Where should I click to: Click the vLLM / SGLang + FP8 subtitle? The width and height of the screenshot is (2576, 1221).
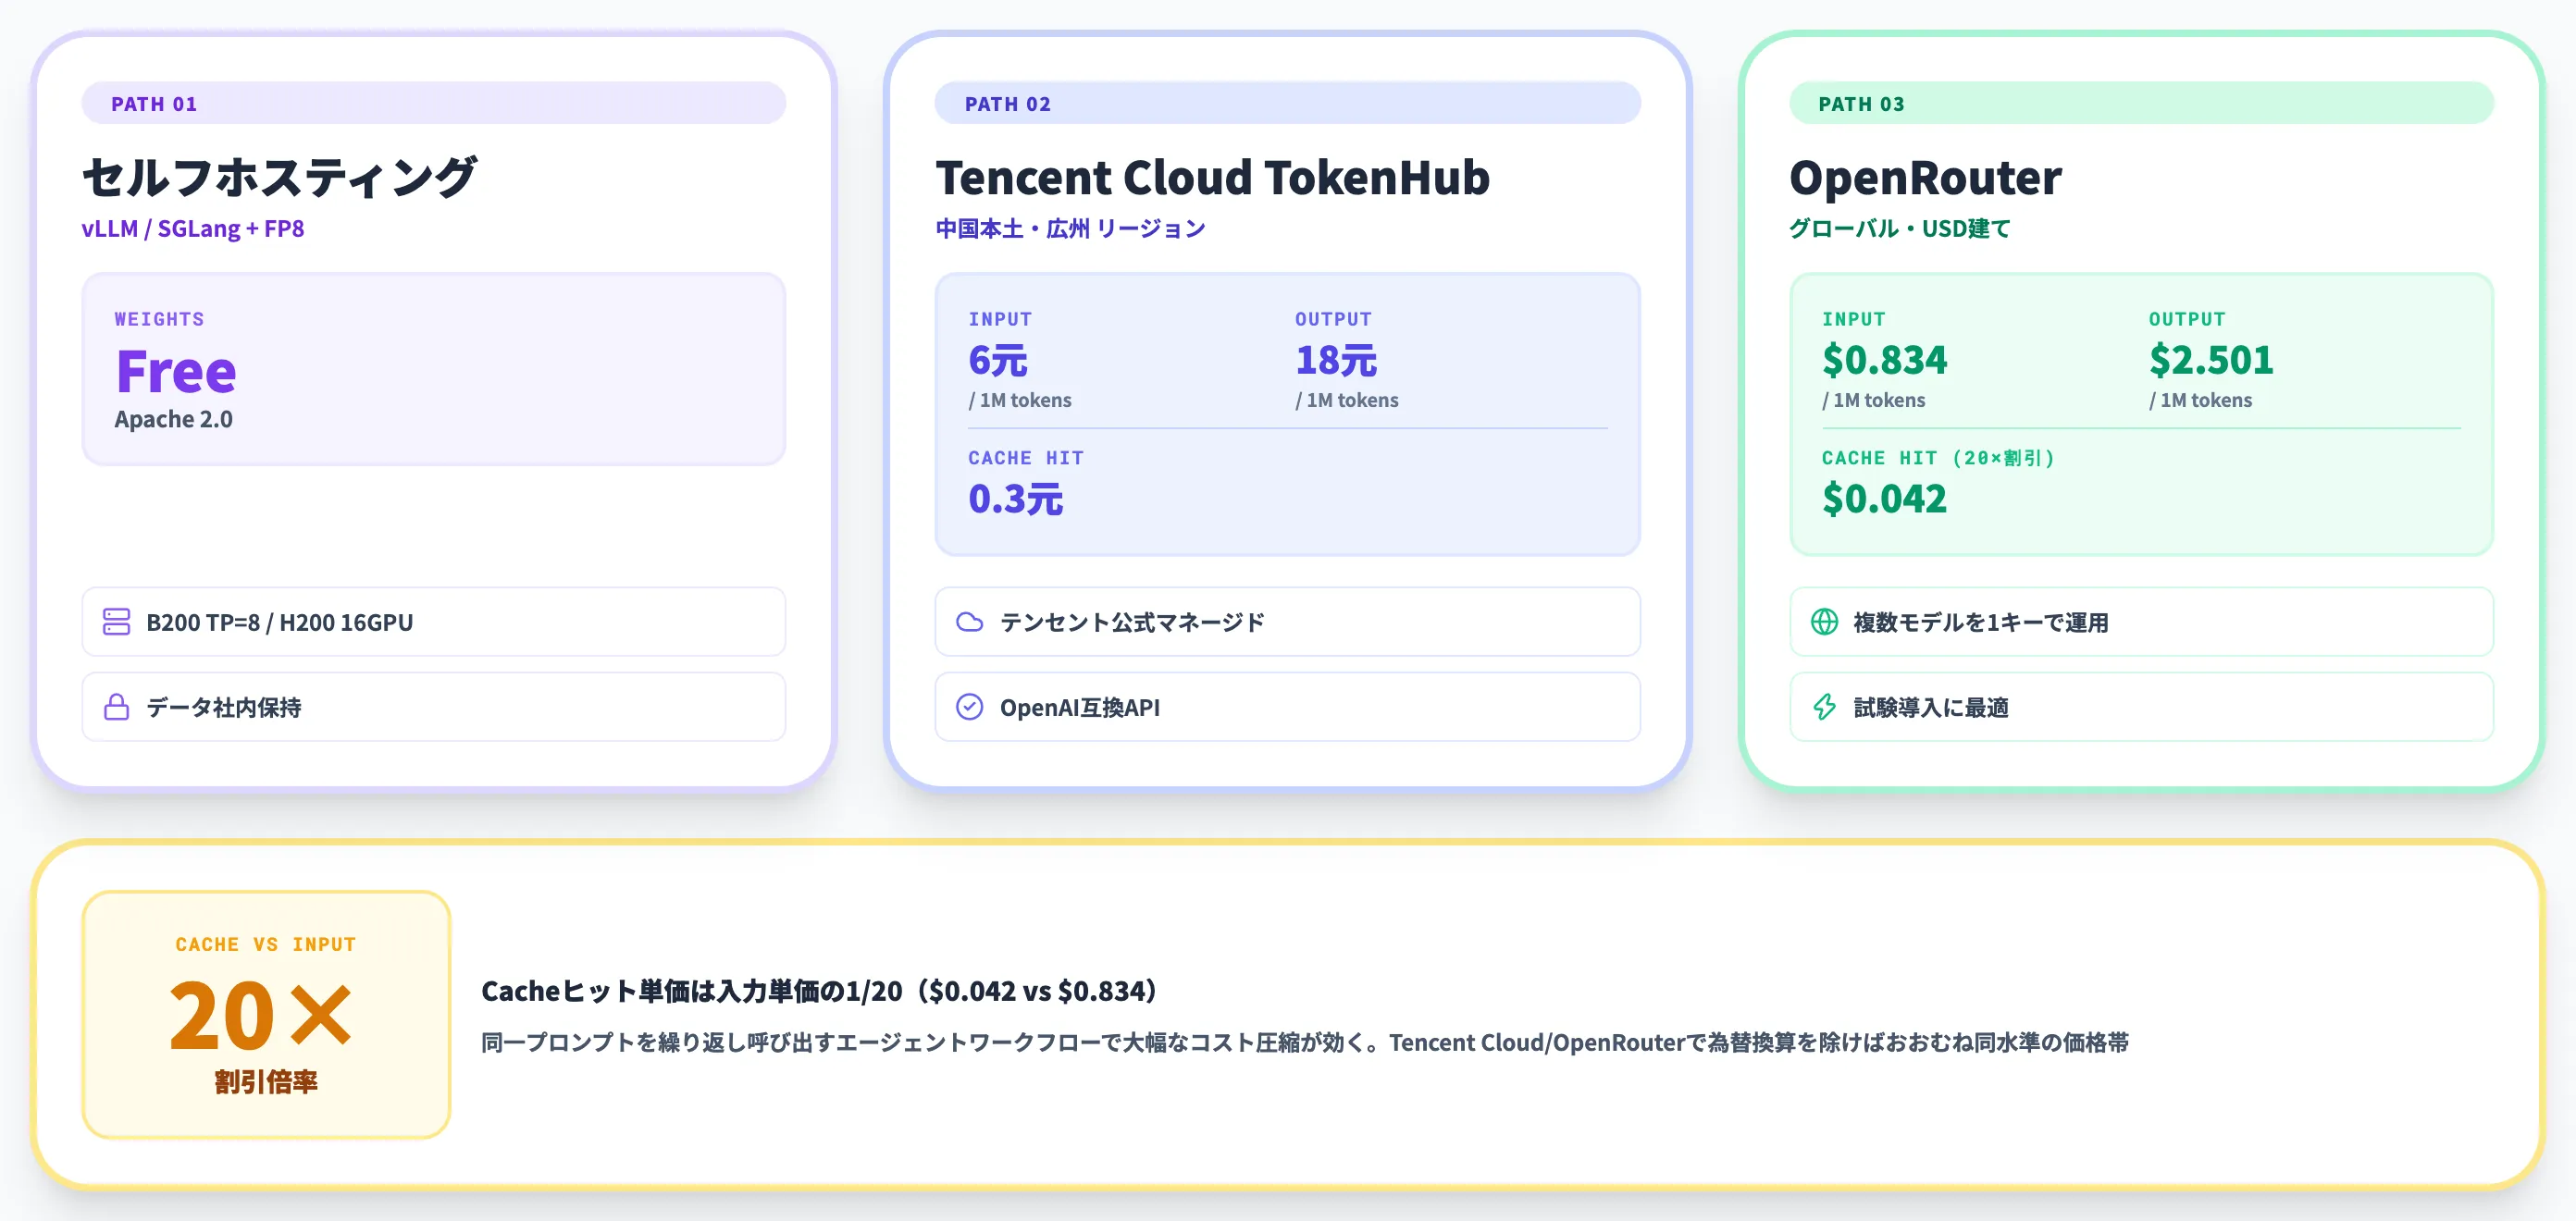click(x=193, y=228)
